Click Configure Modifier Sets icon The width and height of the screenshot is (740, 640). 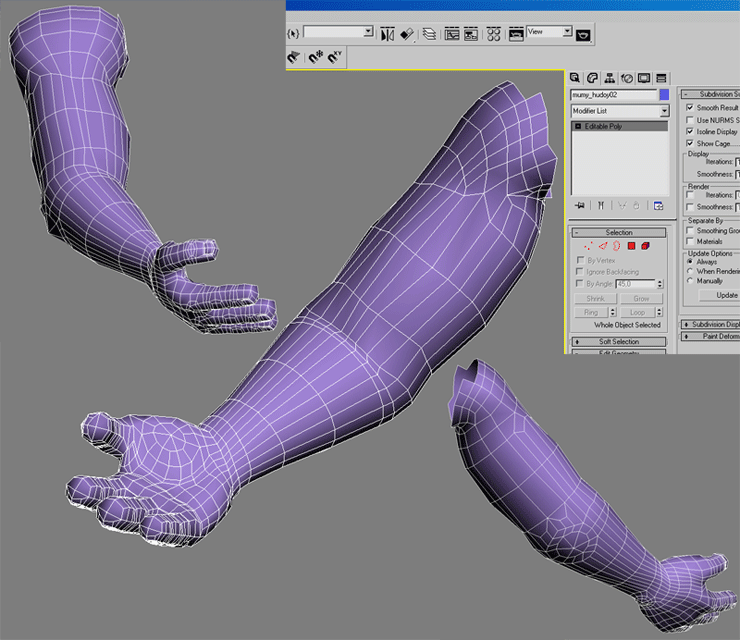coord(658,205)
